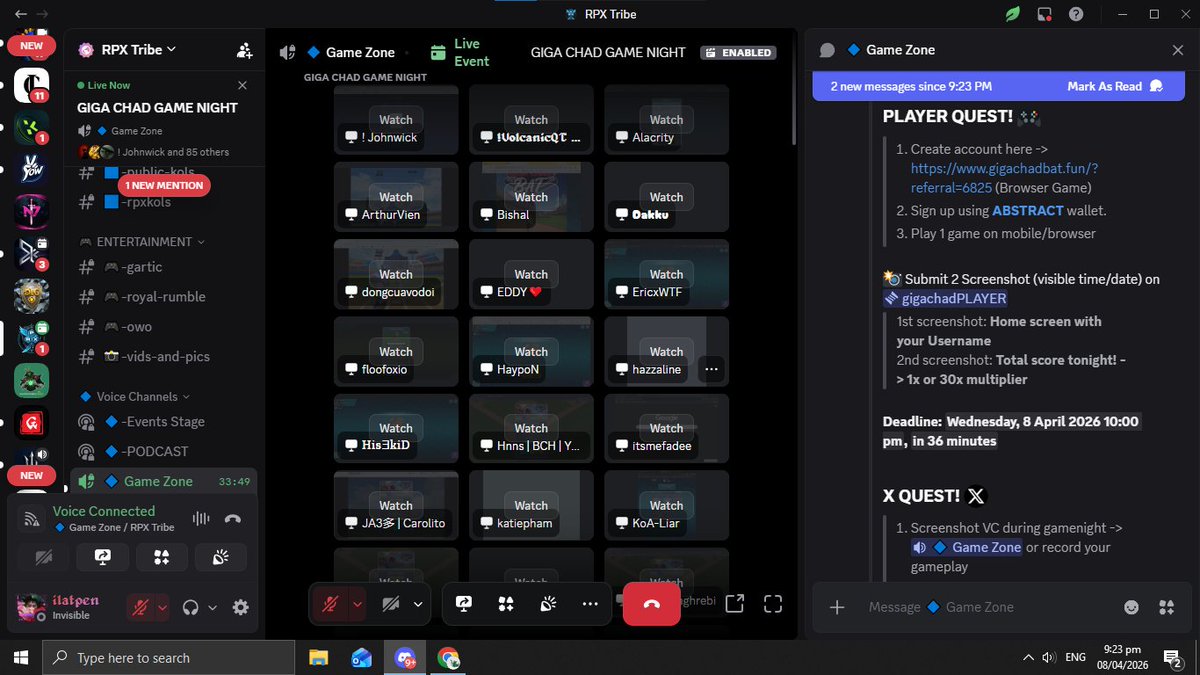
Task: Mark new messages as read
Action: tap(1113, 86)
